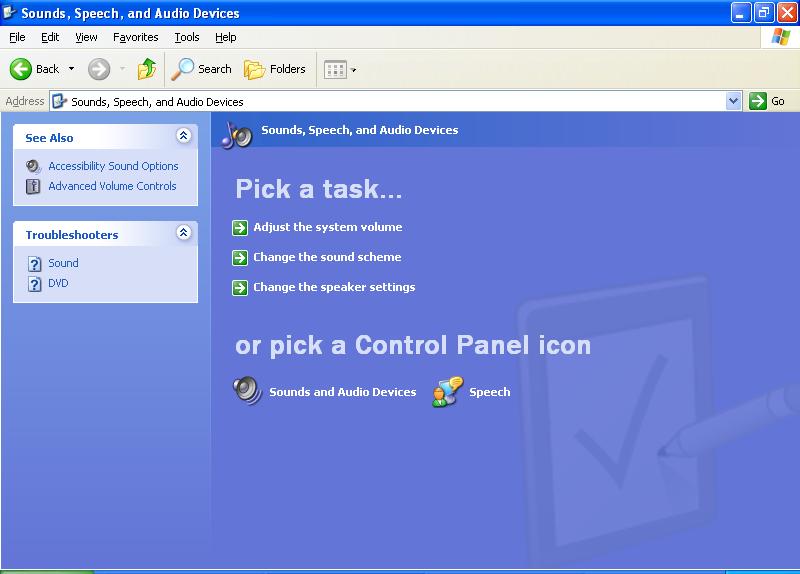This screenshot has height=574, width=800.
Task: Click the green Go arrow button
Action: pos(758,101)
